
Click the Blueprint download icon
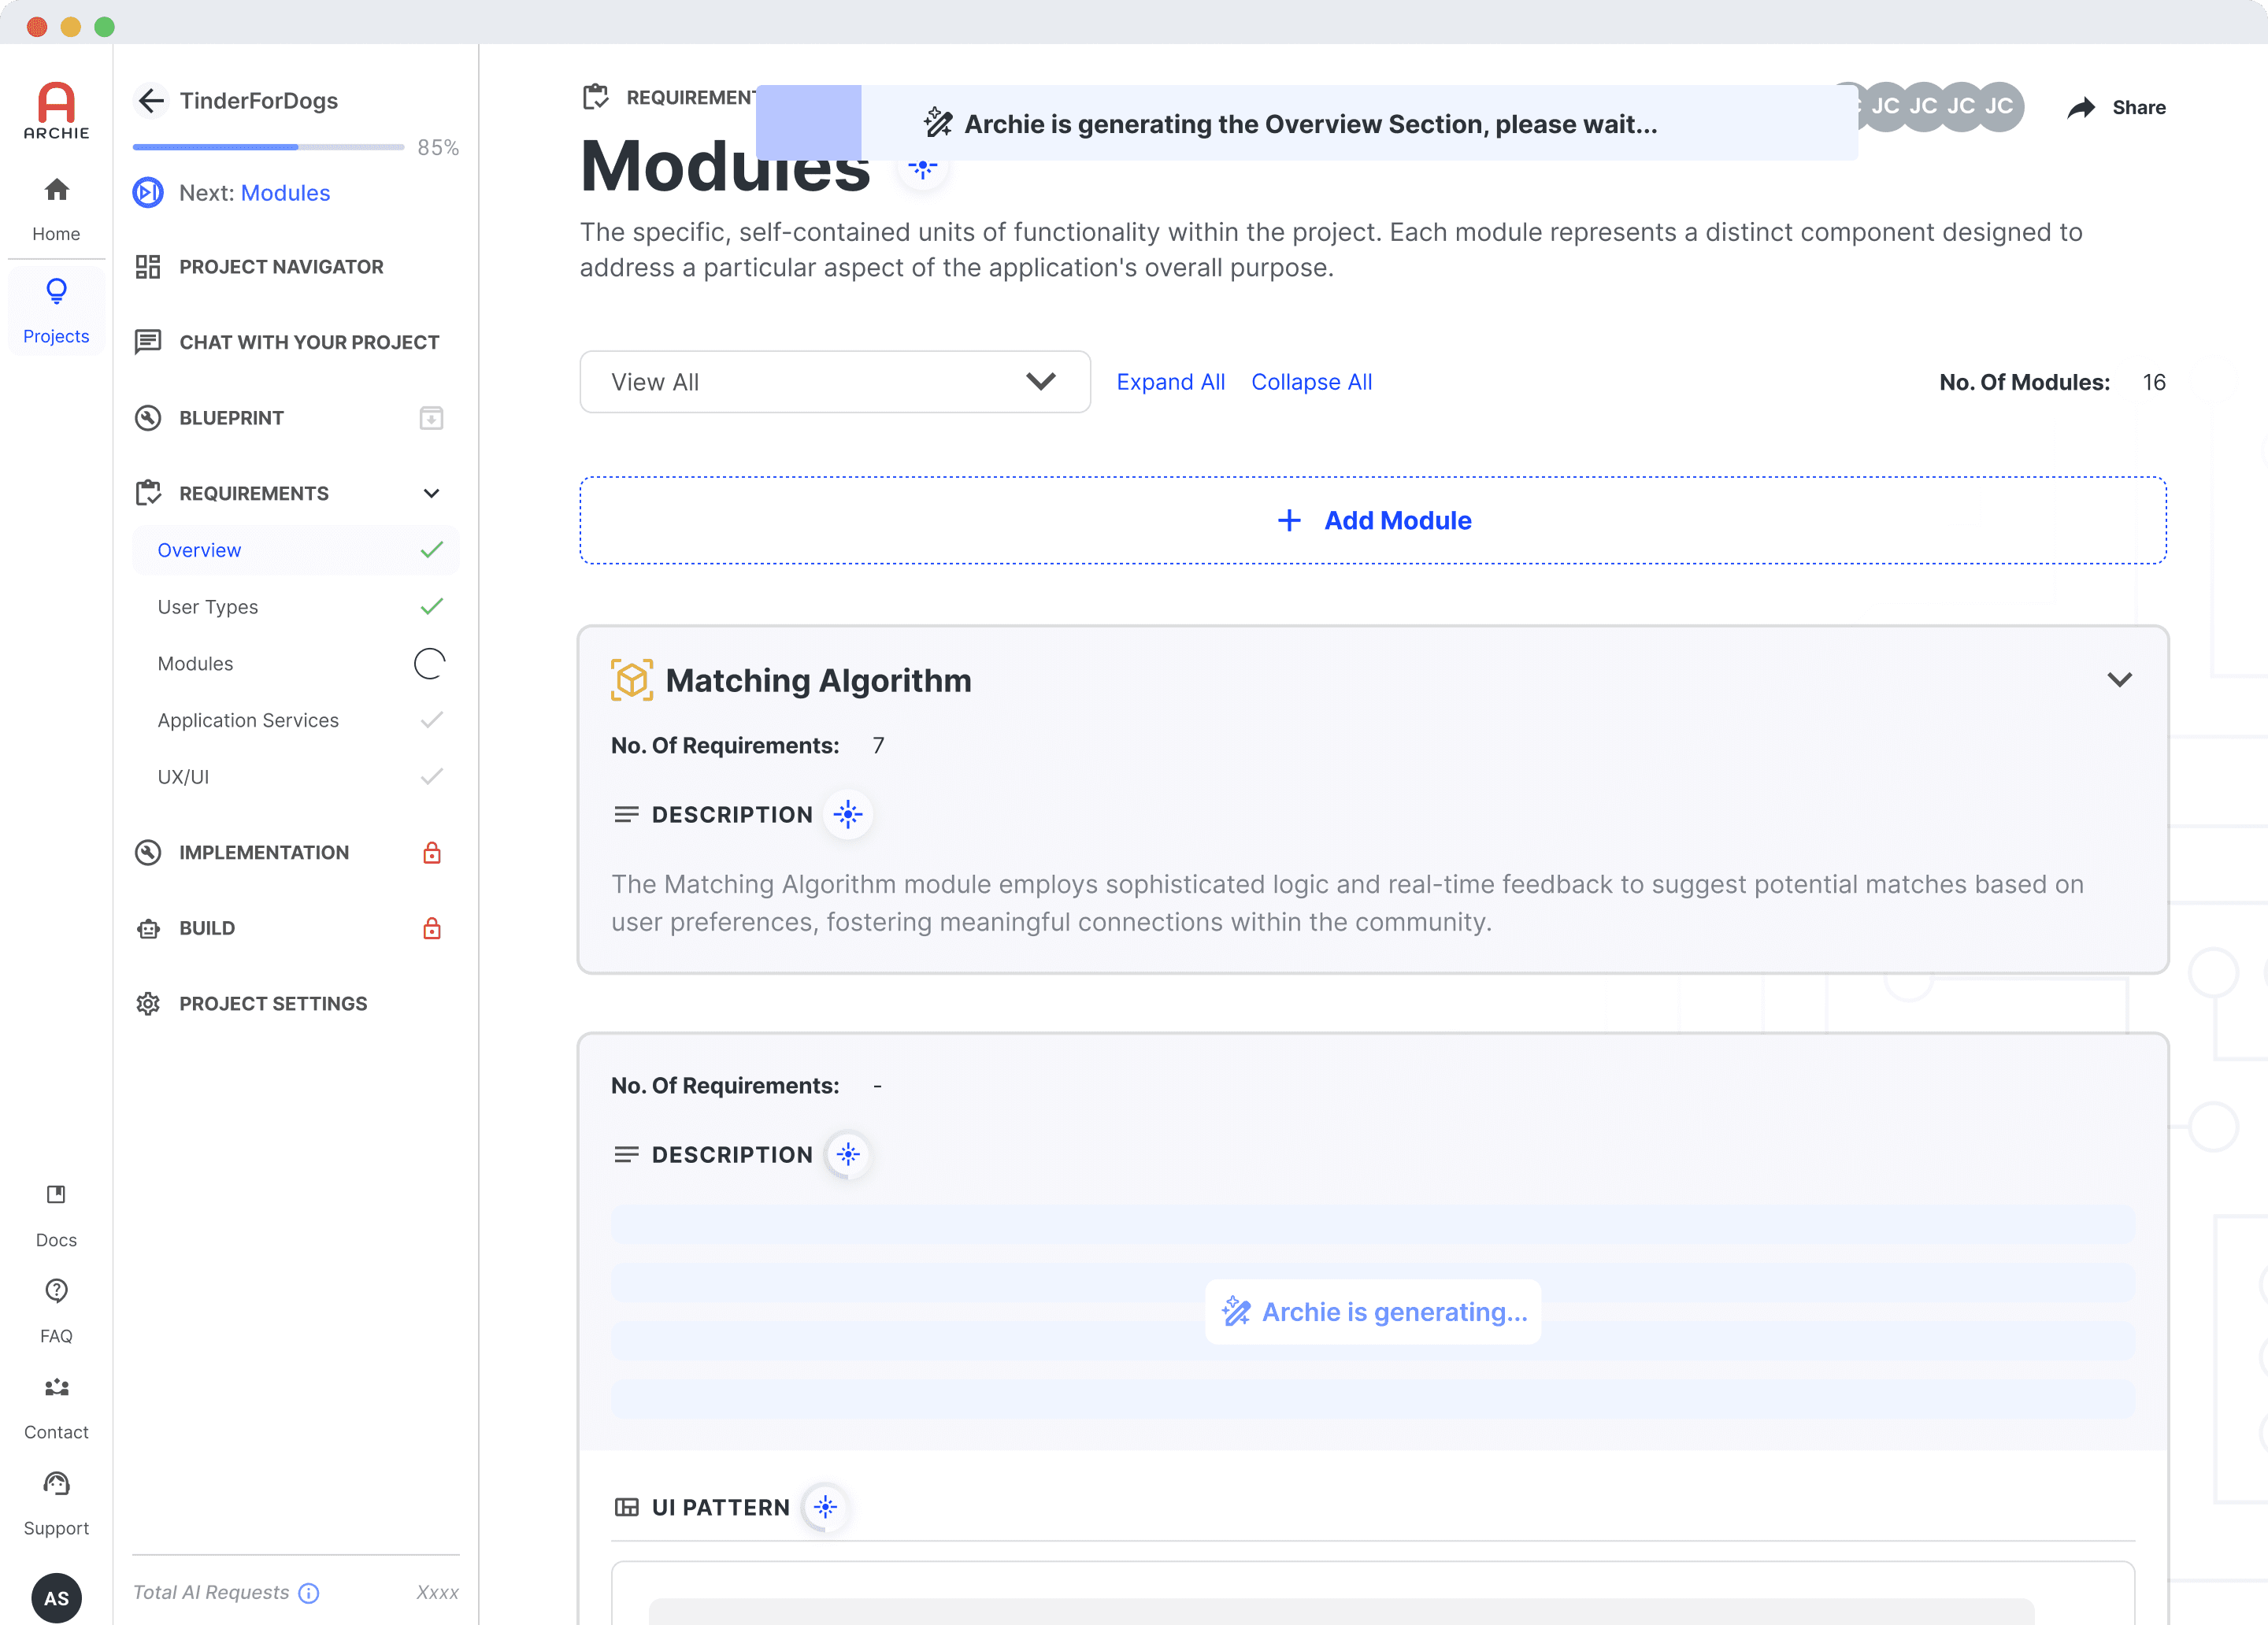[431, 418]
